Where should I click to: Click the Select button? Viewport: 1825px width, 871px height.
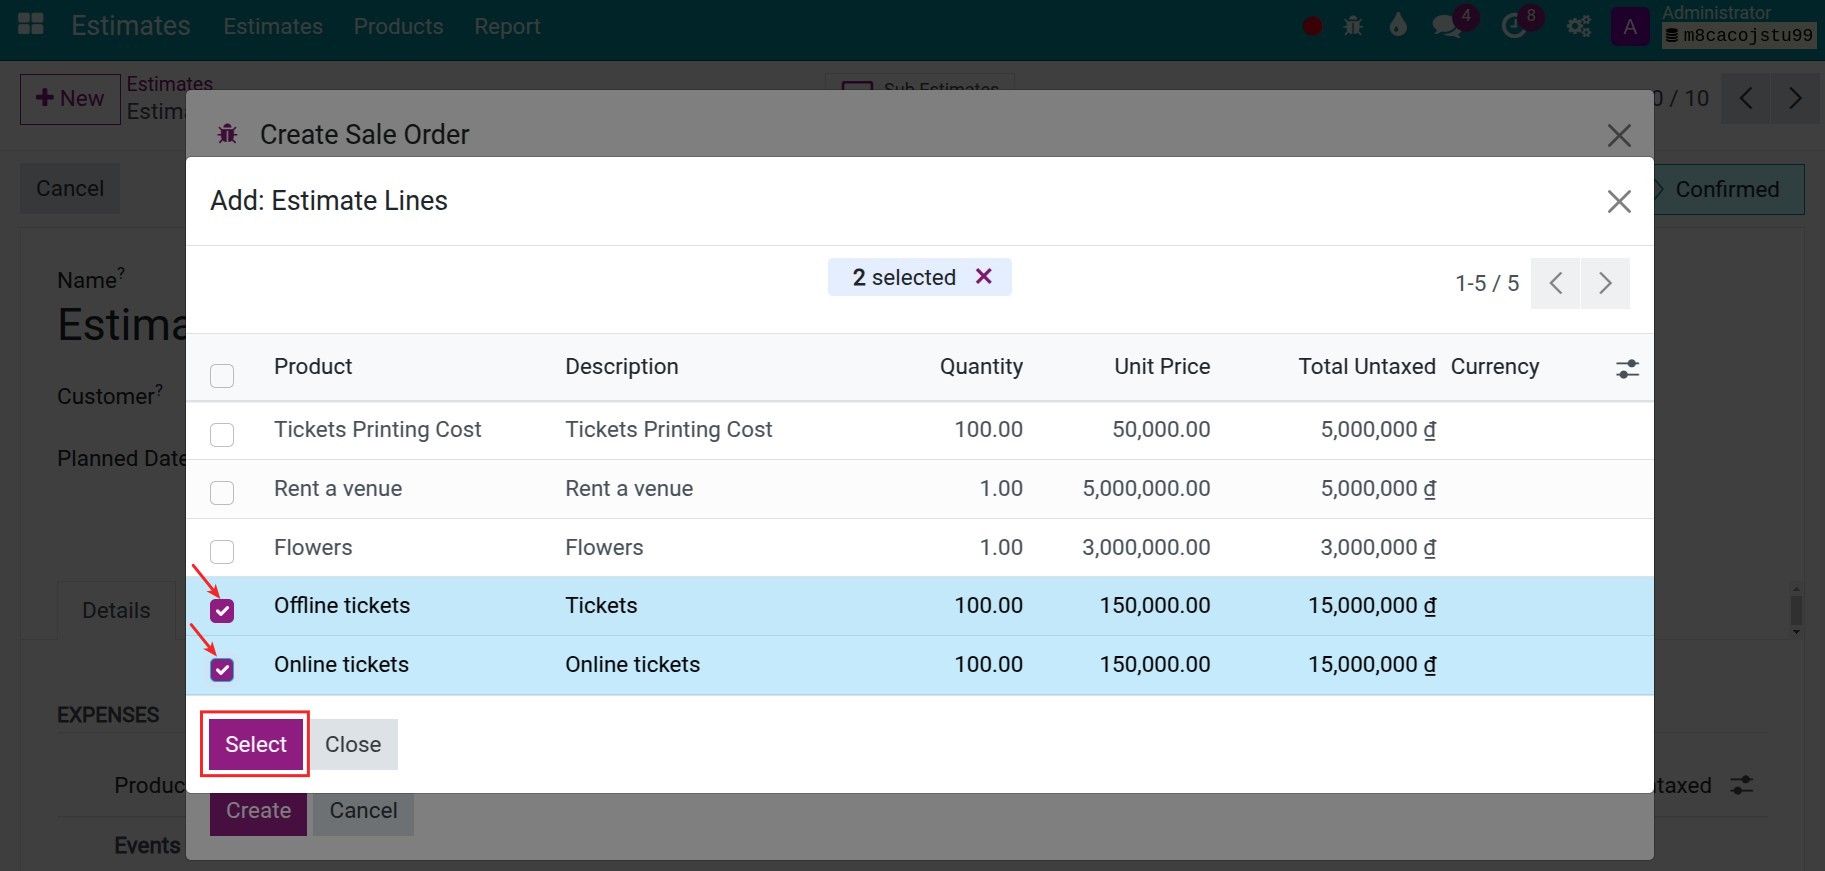(256, 744)
